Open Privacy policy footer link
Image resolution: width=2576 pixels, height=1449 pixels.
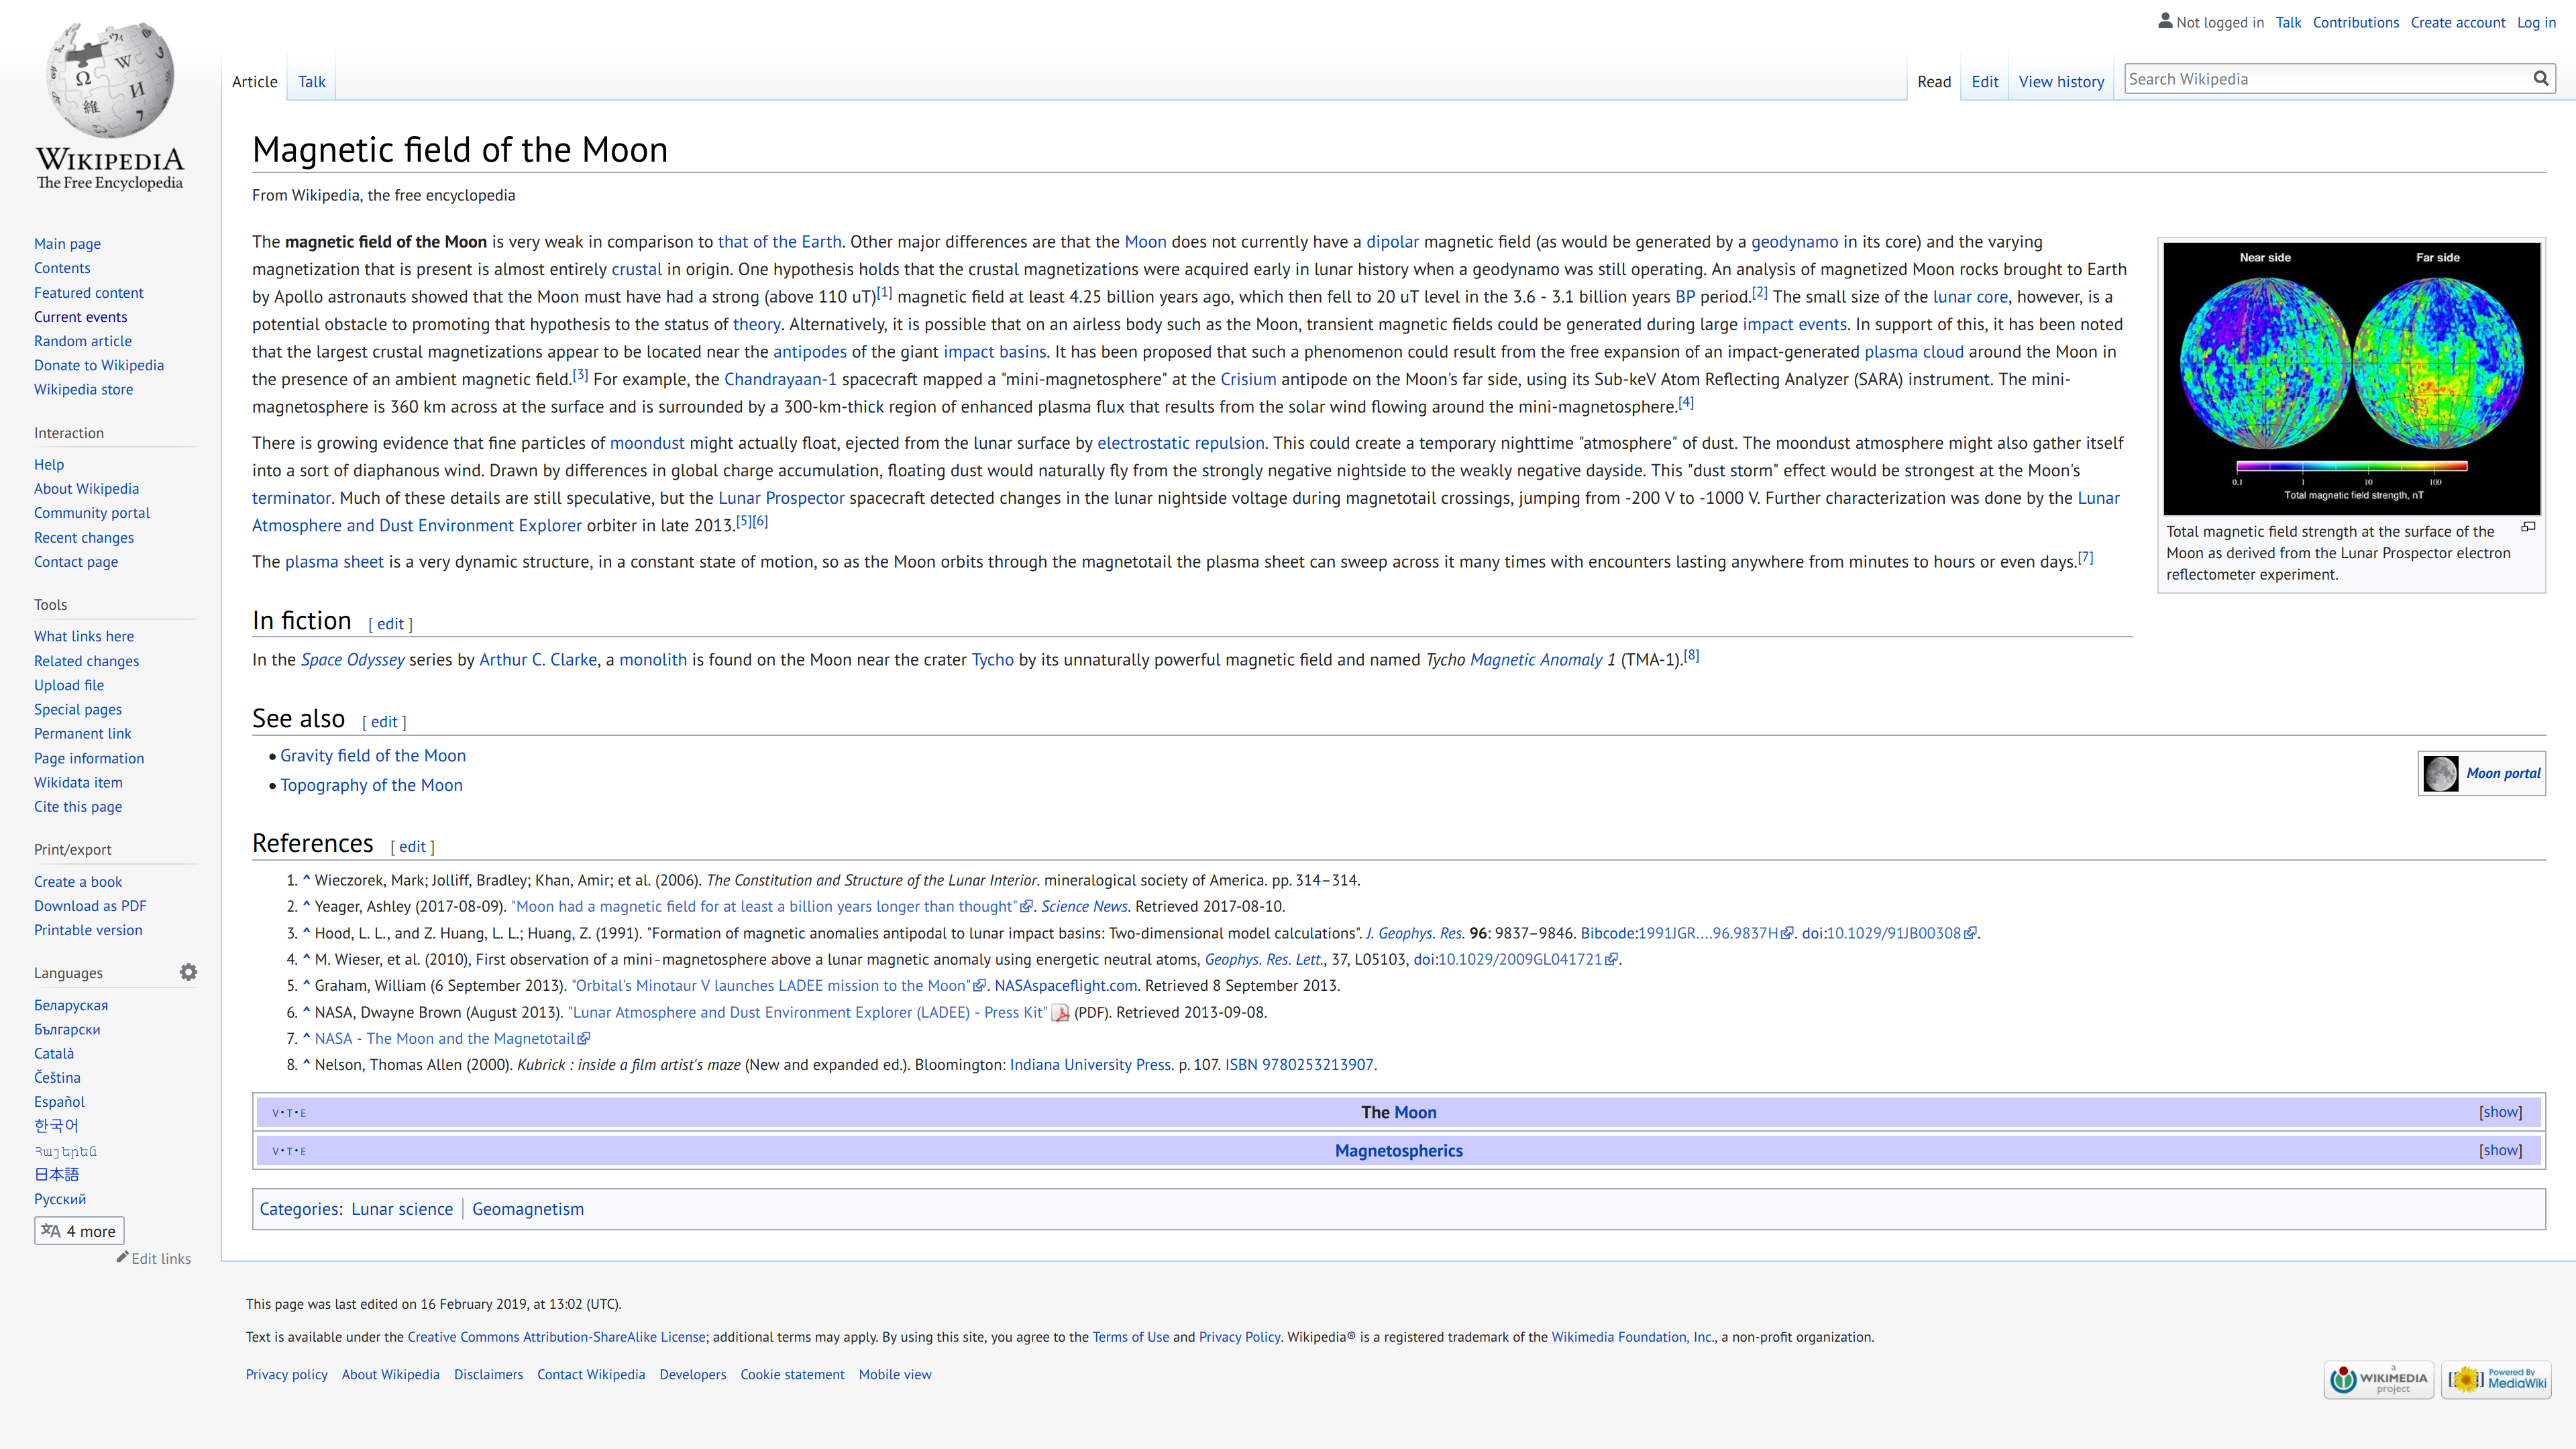tap(287, 1375)
